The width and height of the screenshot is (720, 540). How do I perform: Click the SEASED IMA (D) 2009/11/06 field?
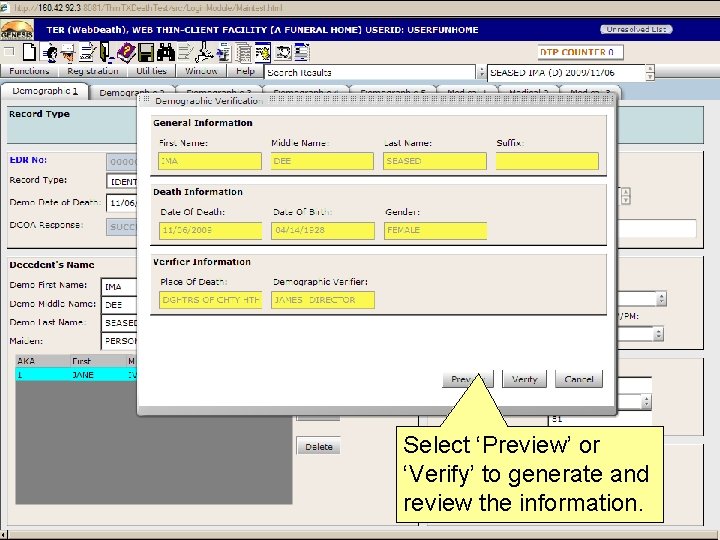pos(566,73)
